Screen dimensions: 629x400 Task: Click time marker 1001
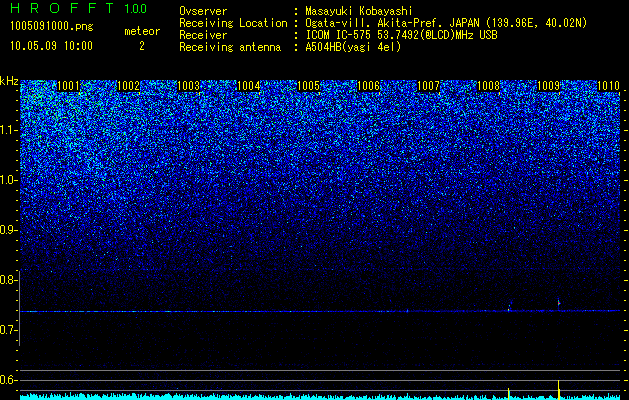(68, 86)
